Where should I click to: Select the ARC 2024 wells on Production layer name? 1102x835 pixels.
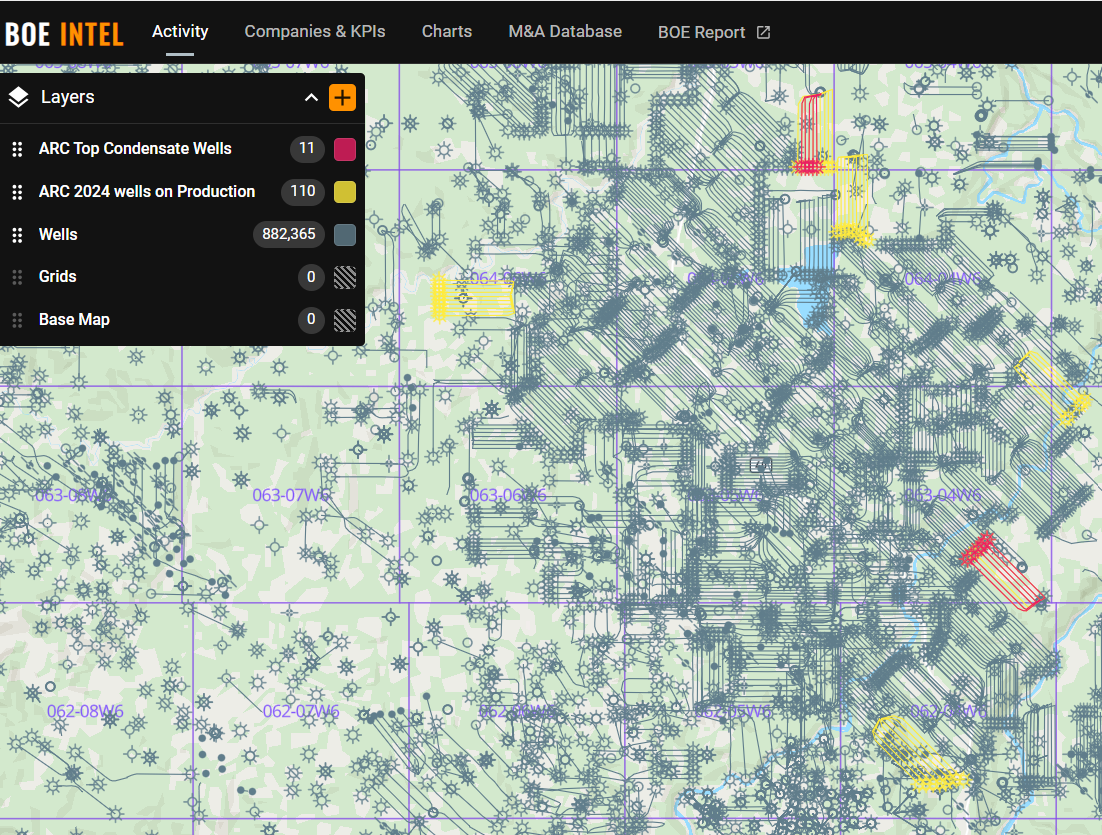[x=147, y=192]
